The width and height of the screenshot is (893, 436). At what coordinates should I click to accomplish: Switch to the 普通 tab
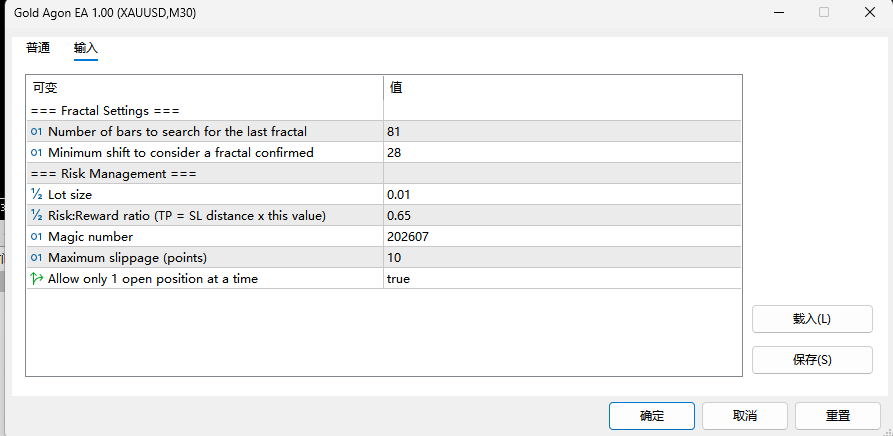[x=38, y=48]
